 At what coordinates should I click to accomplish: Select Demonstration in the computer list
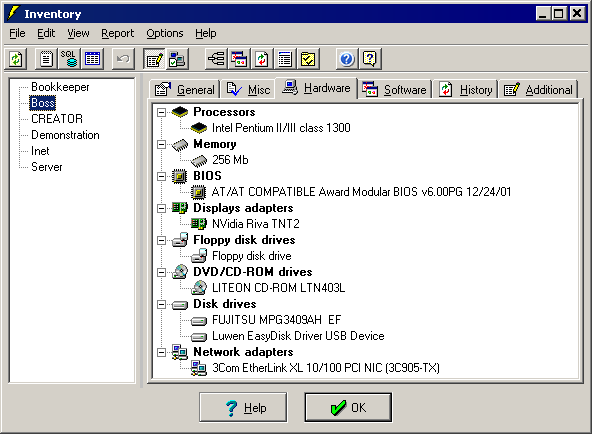pos(65,135)
